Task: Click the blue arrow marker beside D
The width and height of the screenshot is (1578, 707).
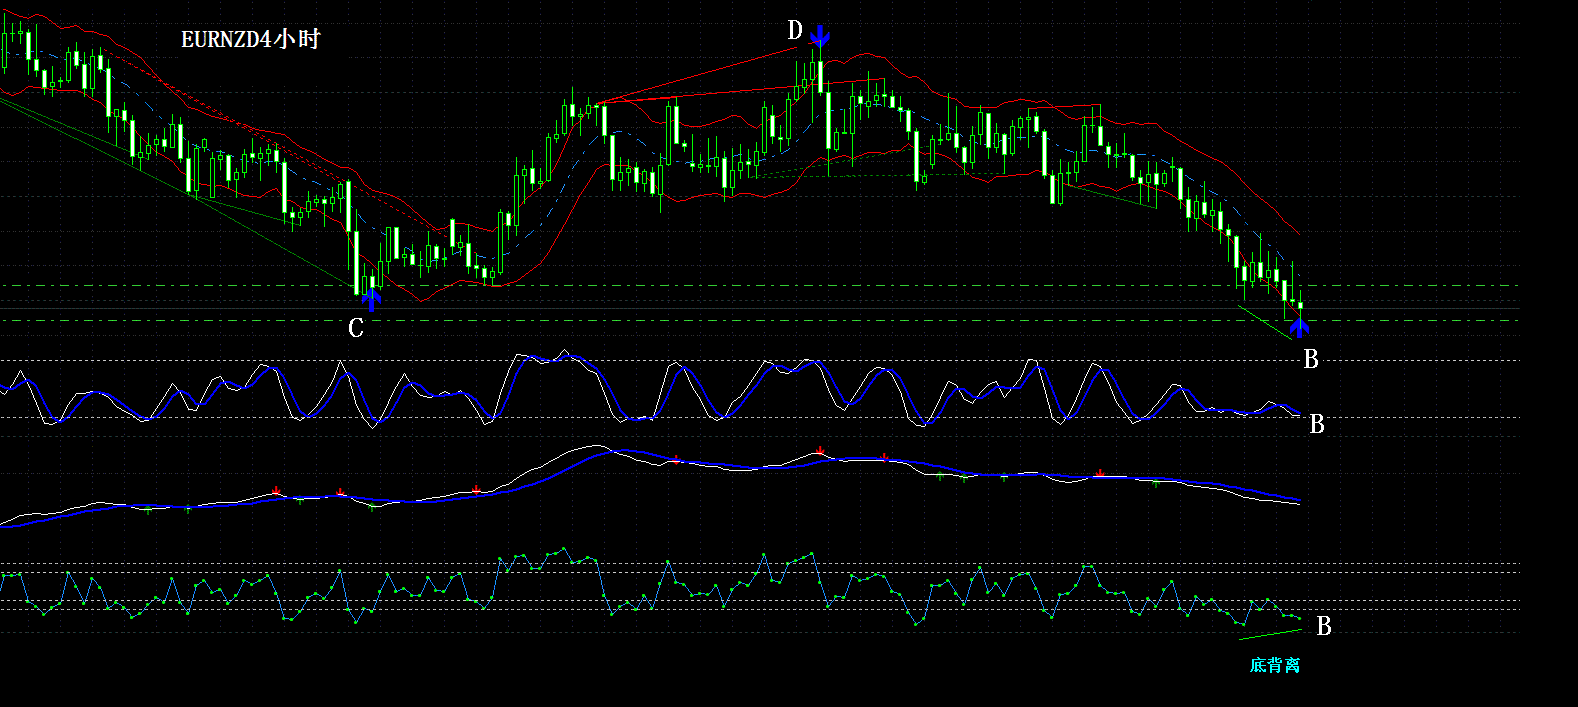Action: pyautogui.click(x=820, y=36)
